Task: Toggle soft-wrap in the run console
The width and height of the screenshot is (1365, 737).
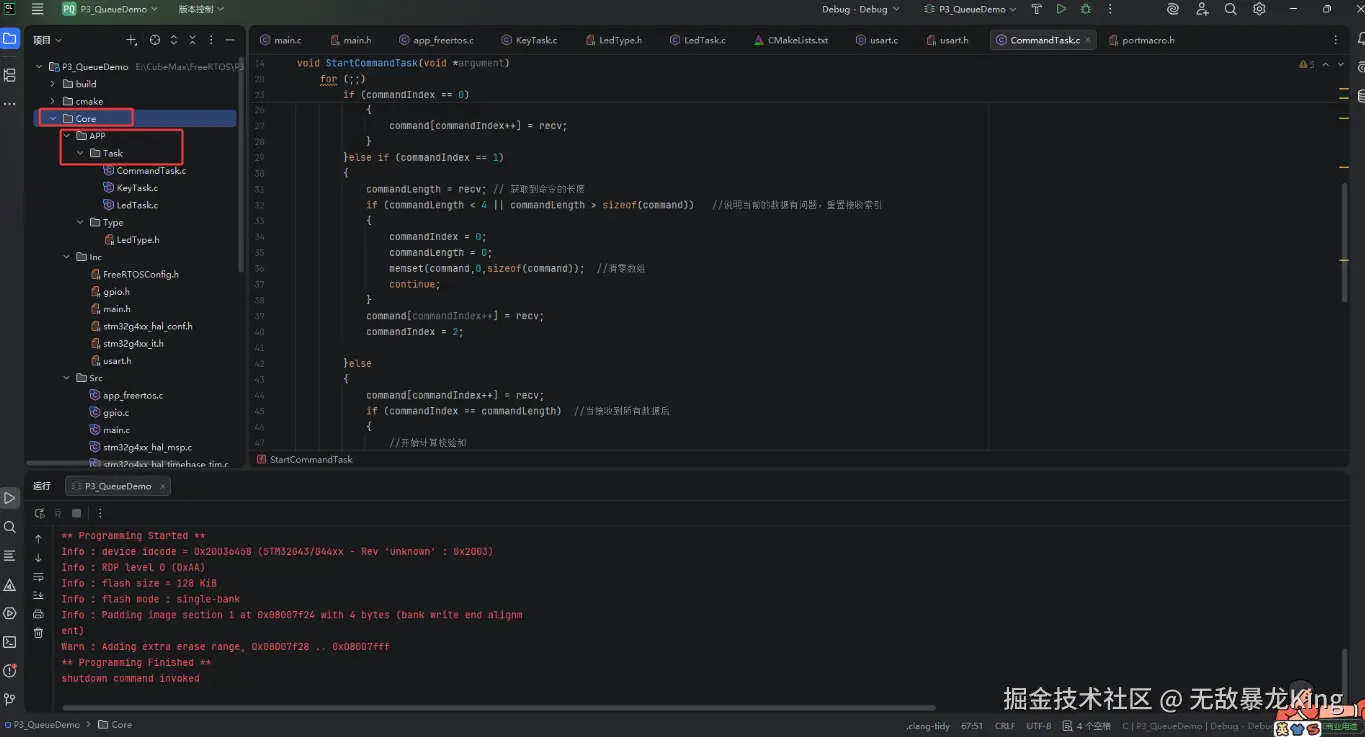Action: click(38, 577)
